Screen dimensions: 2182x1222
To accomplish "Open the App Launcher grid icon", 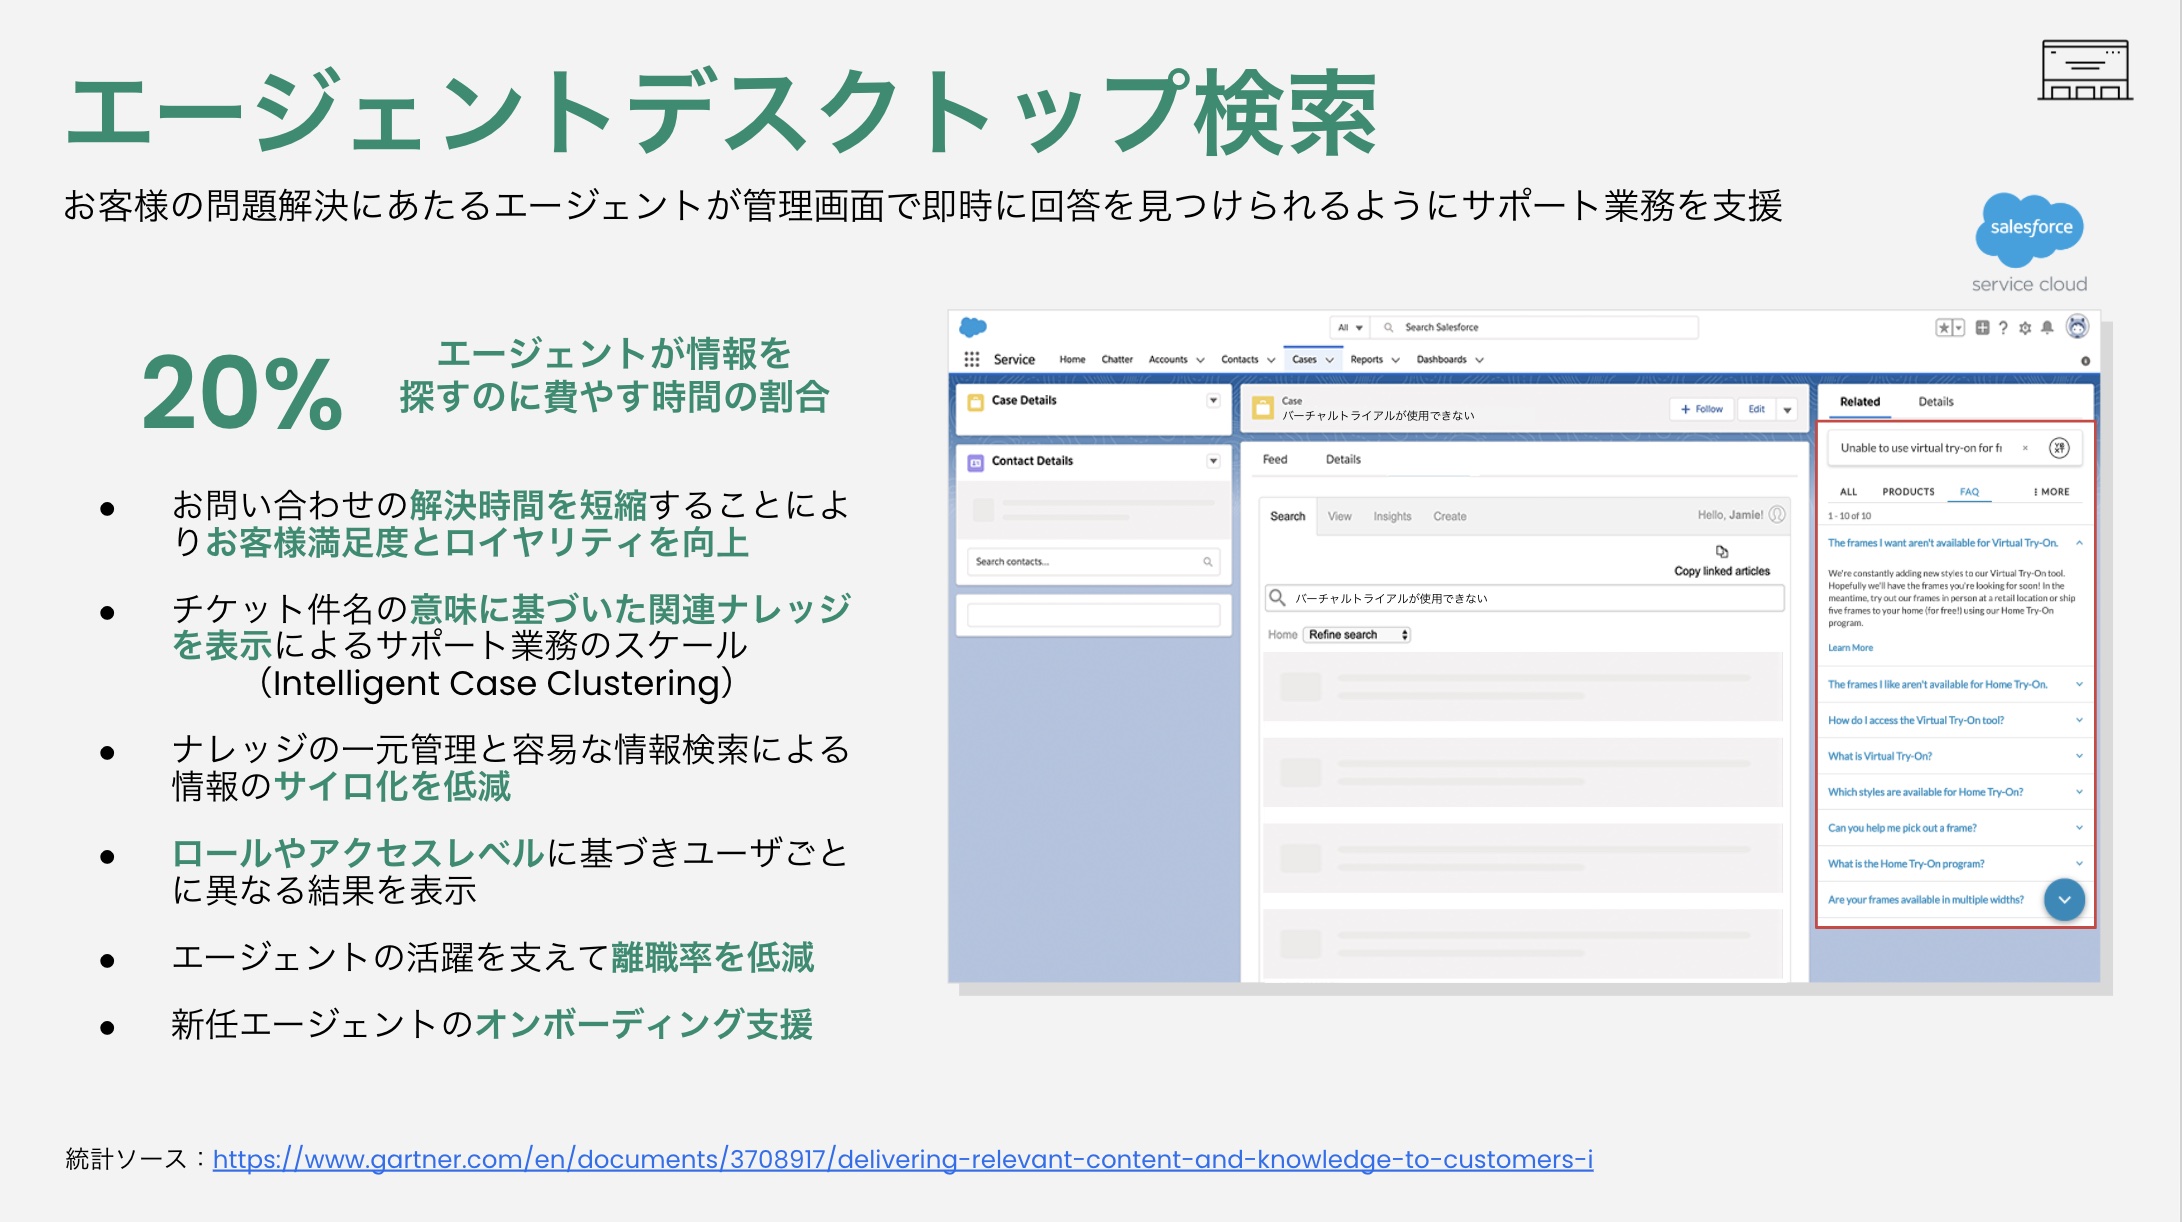I will [971, 359].
